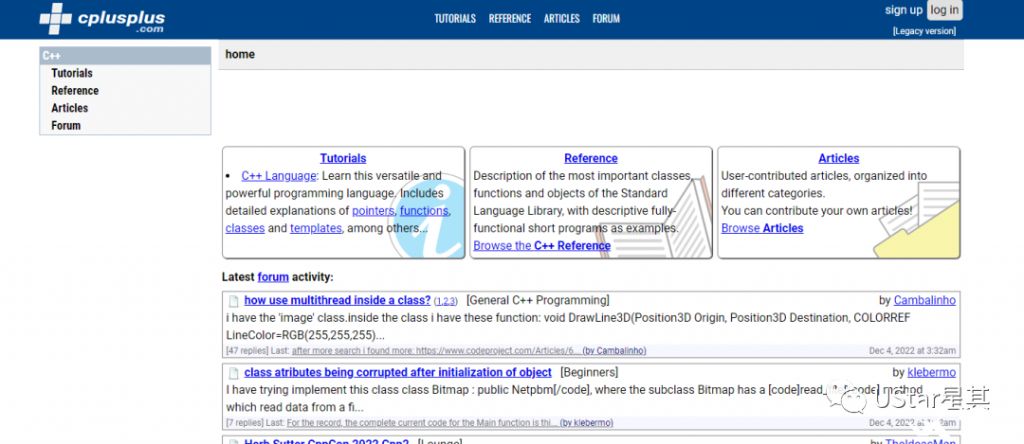Screen dimensions: 1024x444
Task: Open the Cambalinho author profile link
Action: [x=925, y=300]
